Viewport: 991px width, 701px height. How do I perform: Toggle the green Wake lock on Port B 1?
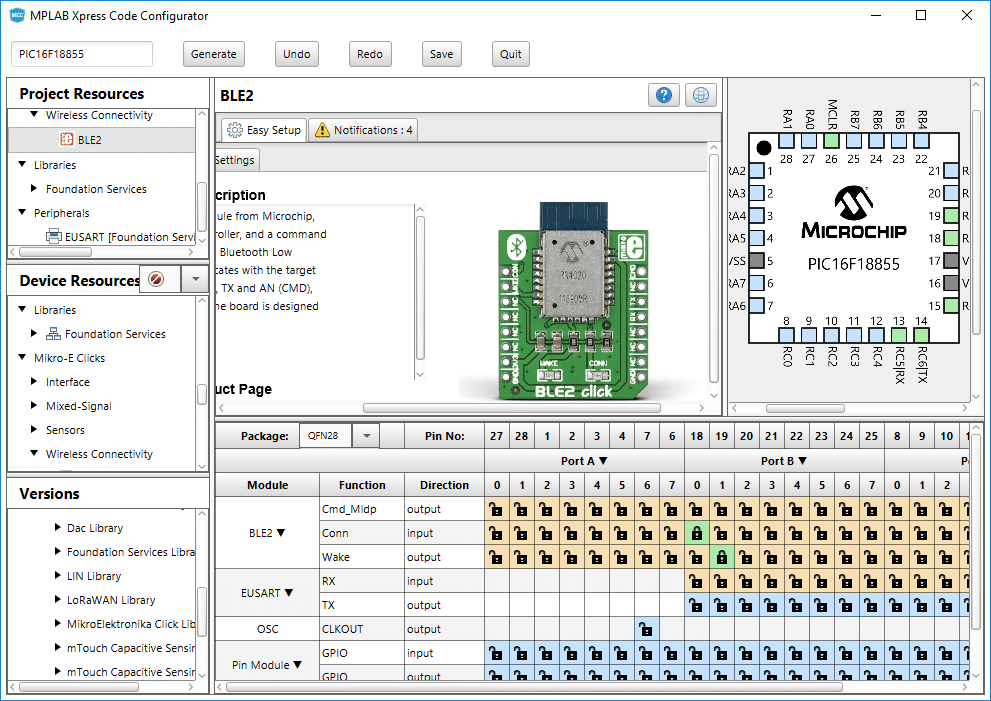[x=721, y=557]
